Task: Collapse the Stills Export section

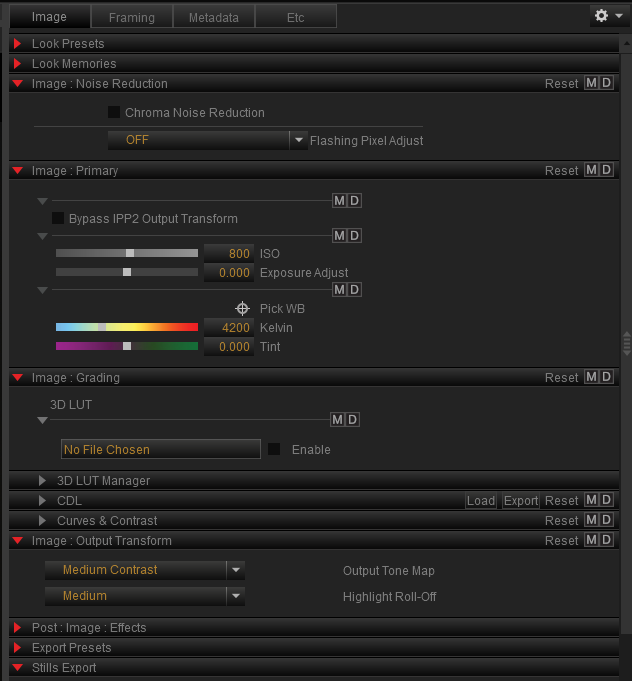Action: click(x=17, y=668)
